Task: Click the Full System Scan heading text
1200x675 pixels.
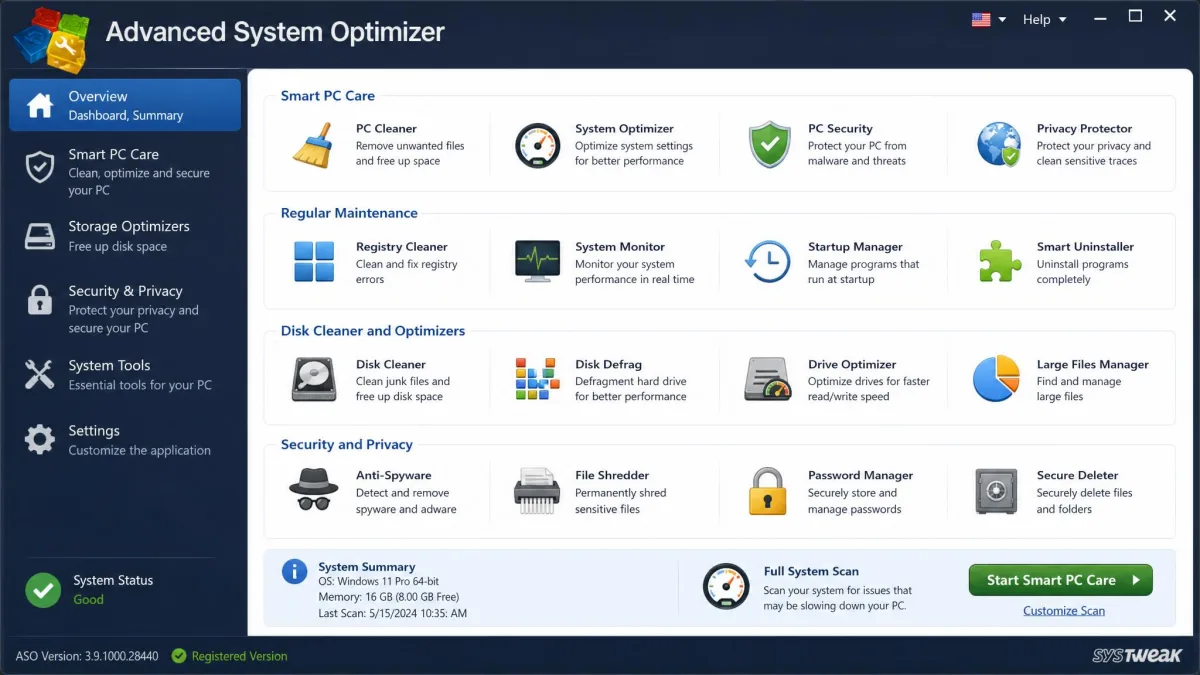Action: (x=811, y=571)
